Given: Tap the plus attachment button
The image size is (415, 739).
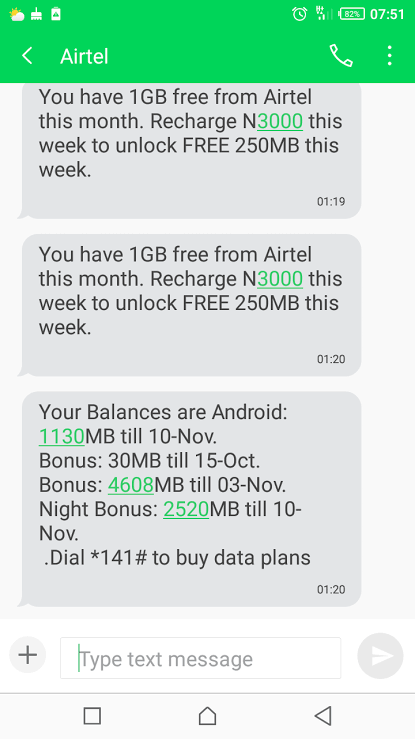Looking at the screenshot, I should tap(28, 655).
